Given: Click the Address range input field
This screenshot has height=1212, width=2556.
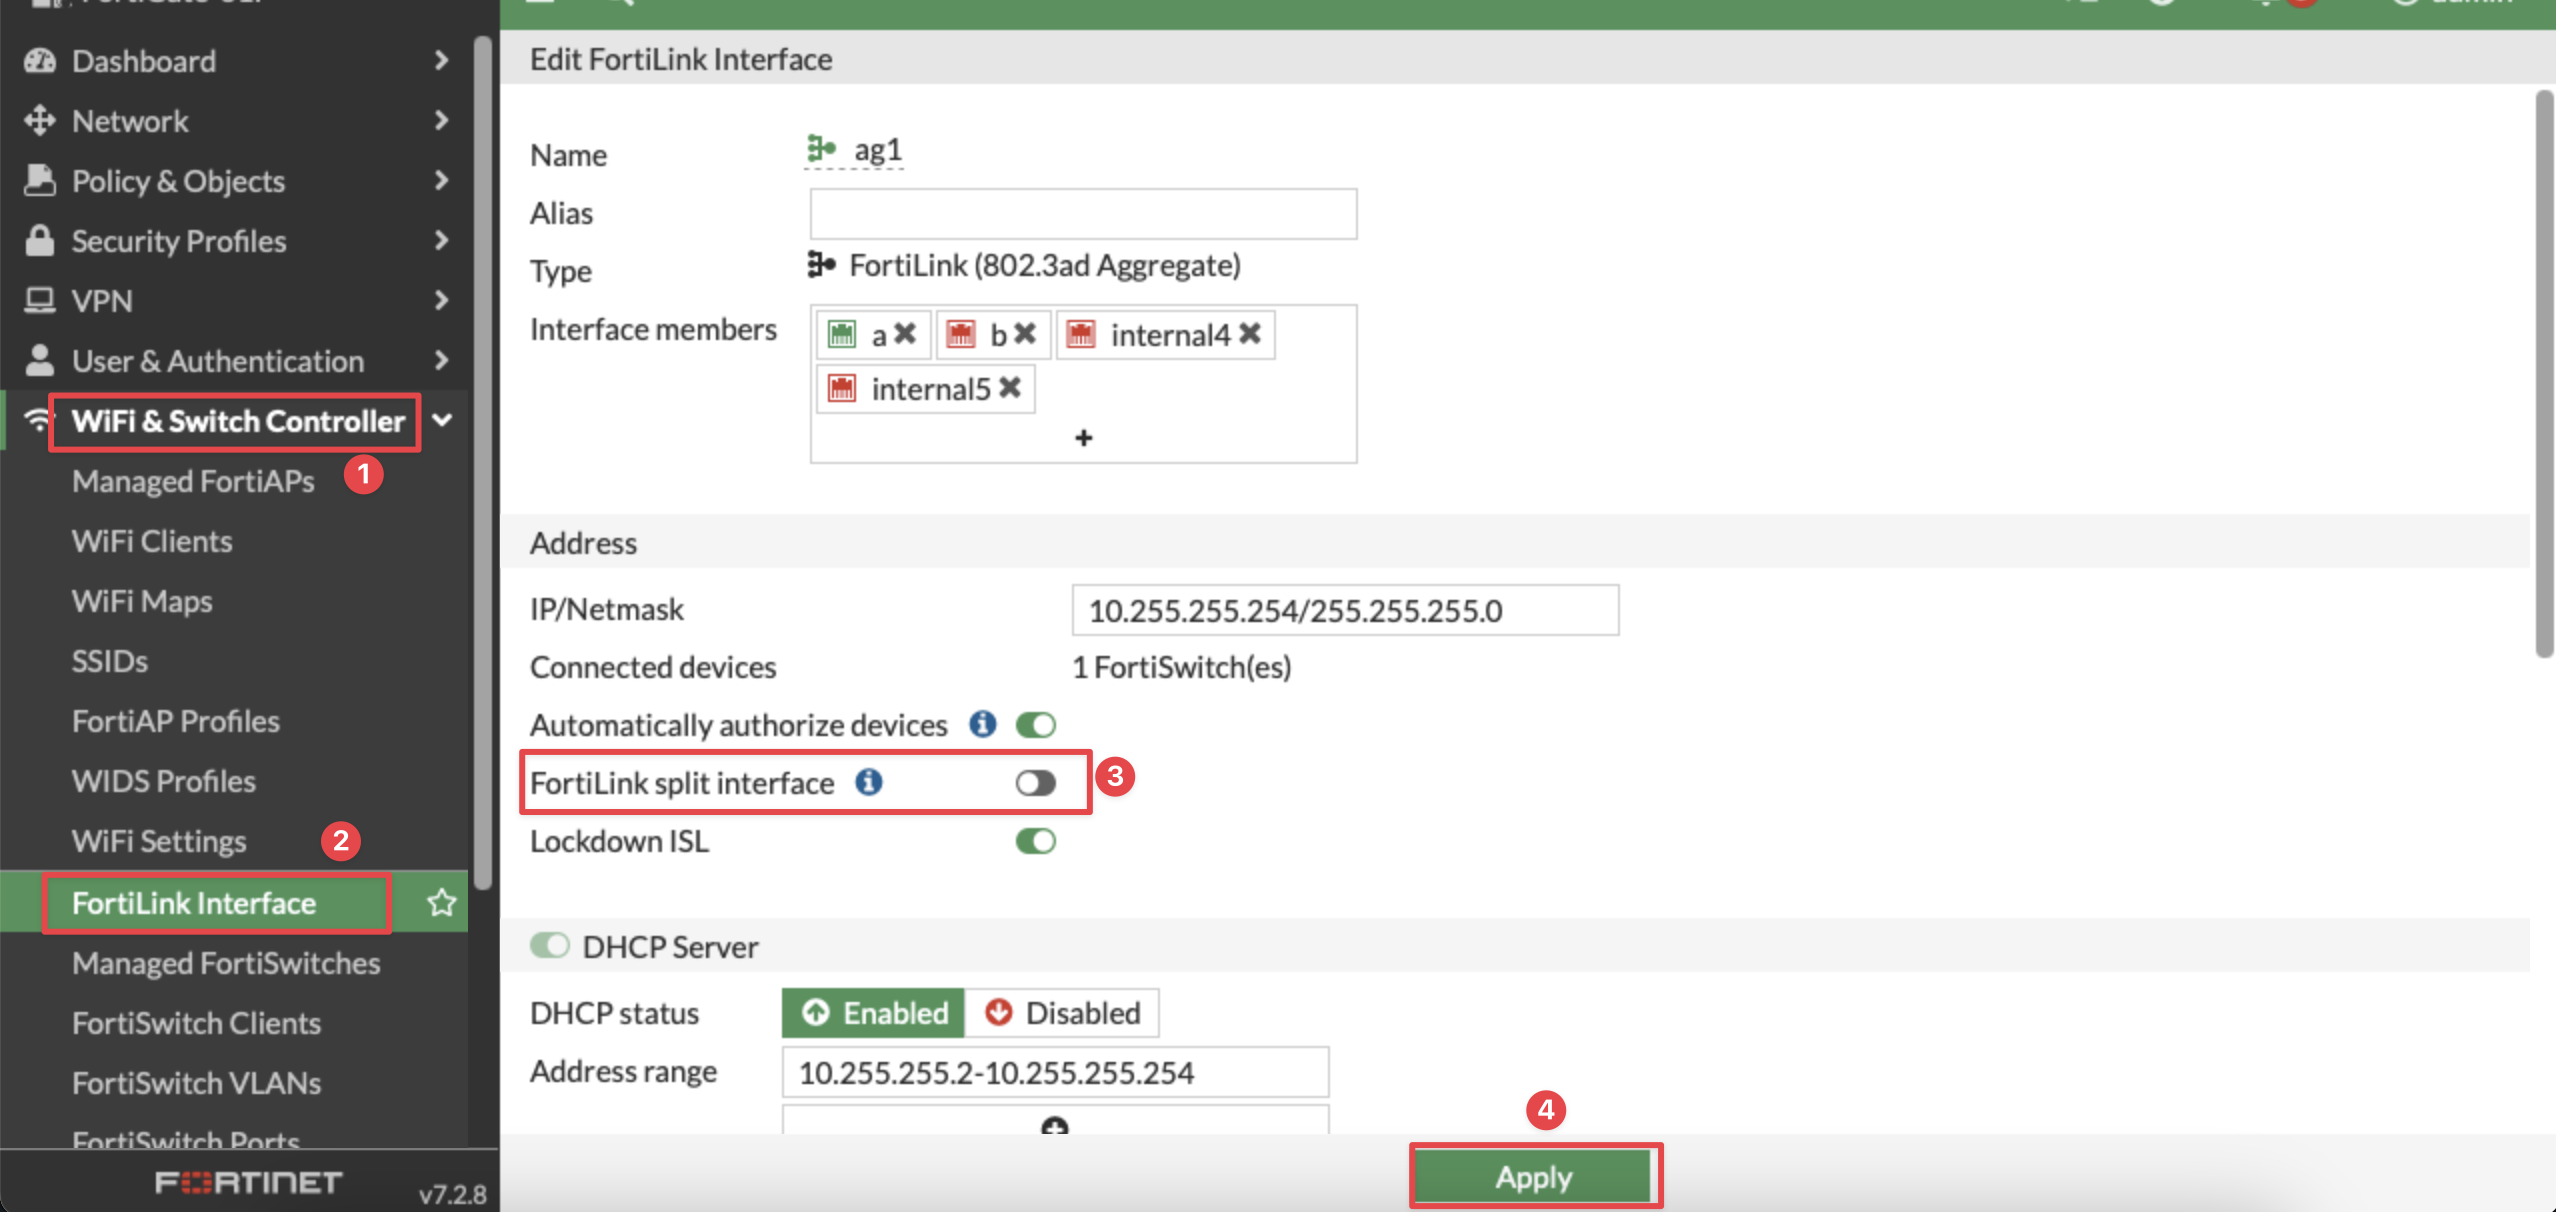Looking at the screenshot, I should [x=1055, y=1072].
